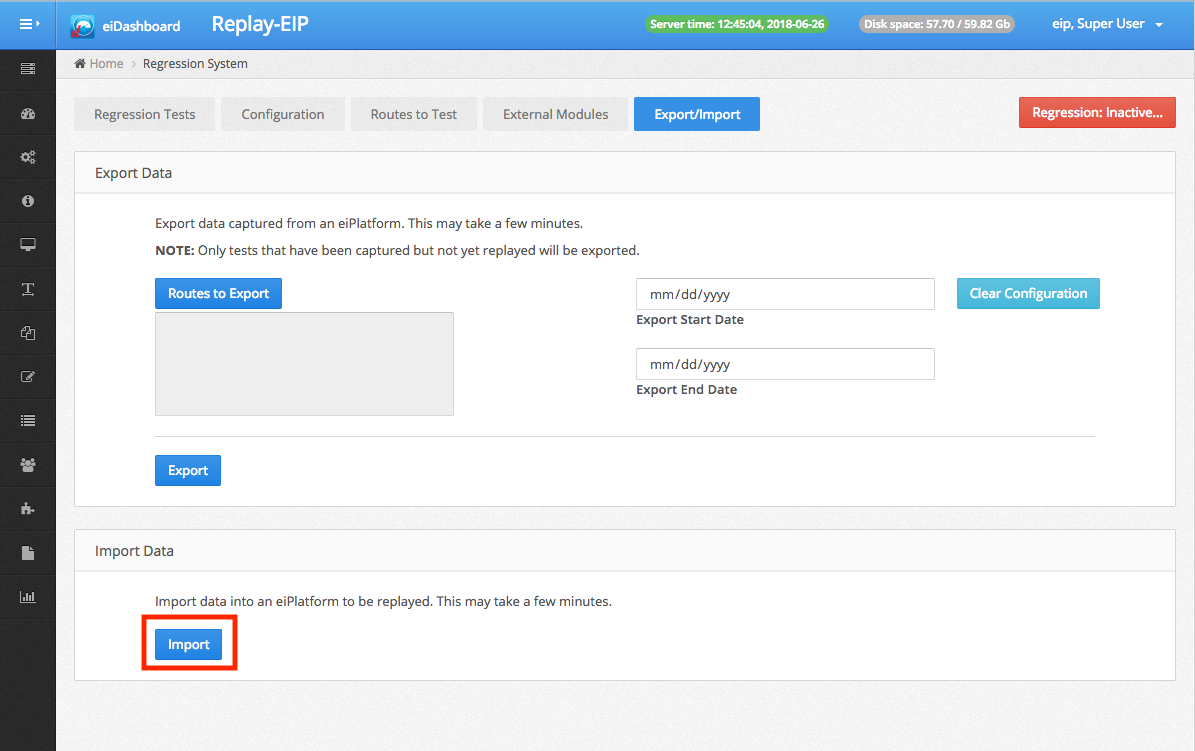Click the eiDashboard logo icon

pyautogui.click(x=82, y=26)
